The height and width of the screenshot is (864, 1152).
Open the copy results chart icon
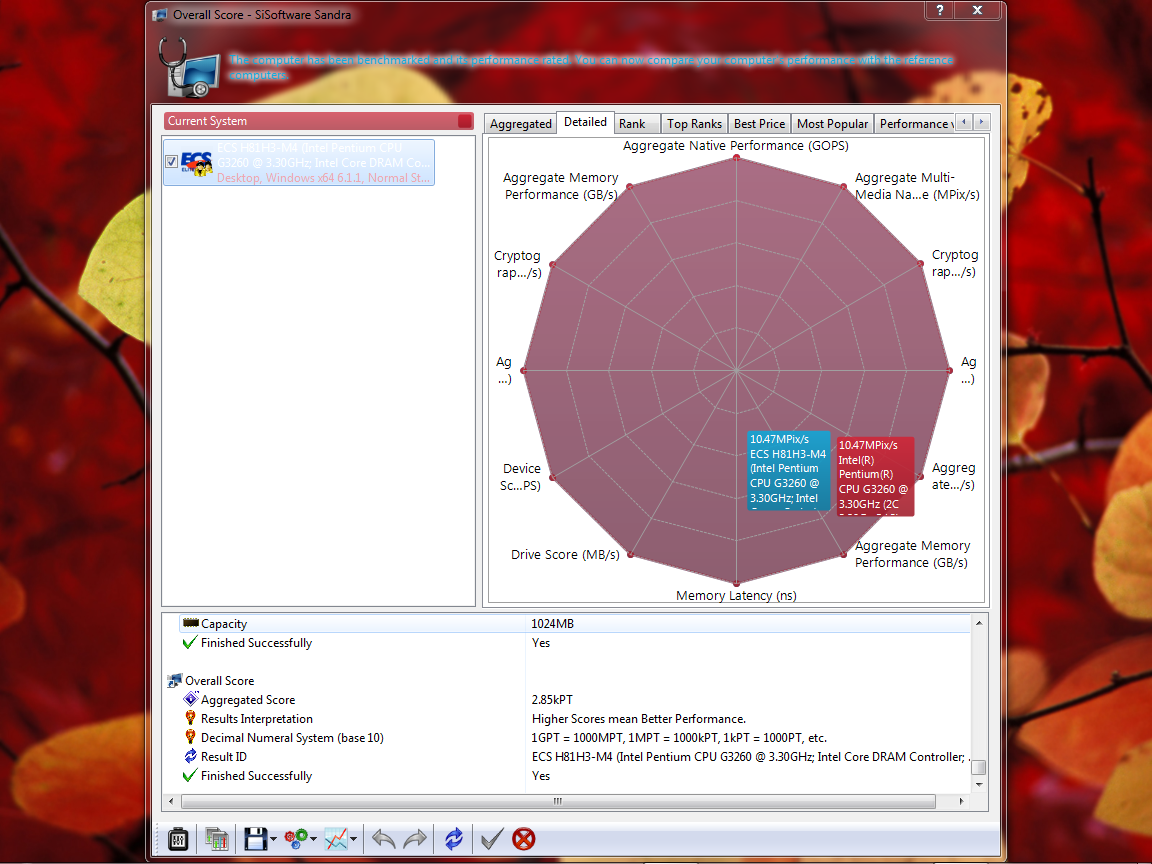pyautogui.click(x=217, y=838)
